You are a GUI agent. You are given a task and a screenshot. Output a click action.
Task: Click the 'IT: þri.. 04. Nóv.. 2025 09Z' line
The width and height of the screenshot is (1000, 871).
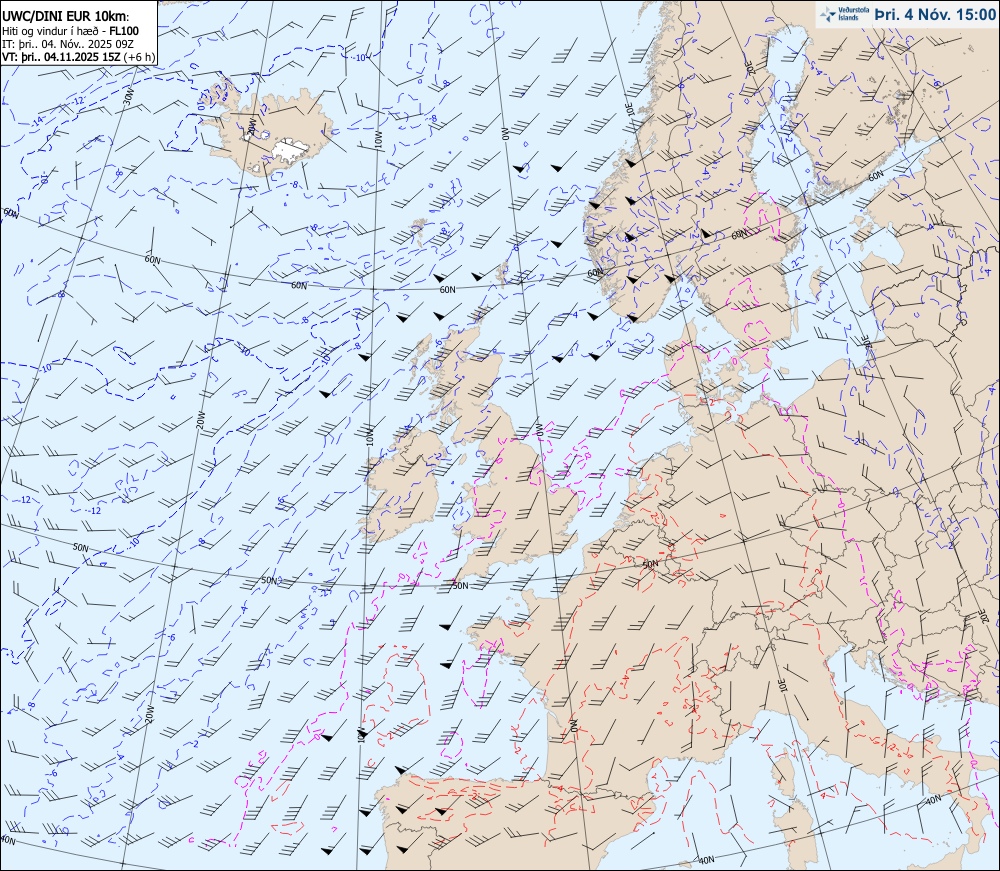[68, 44]
